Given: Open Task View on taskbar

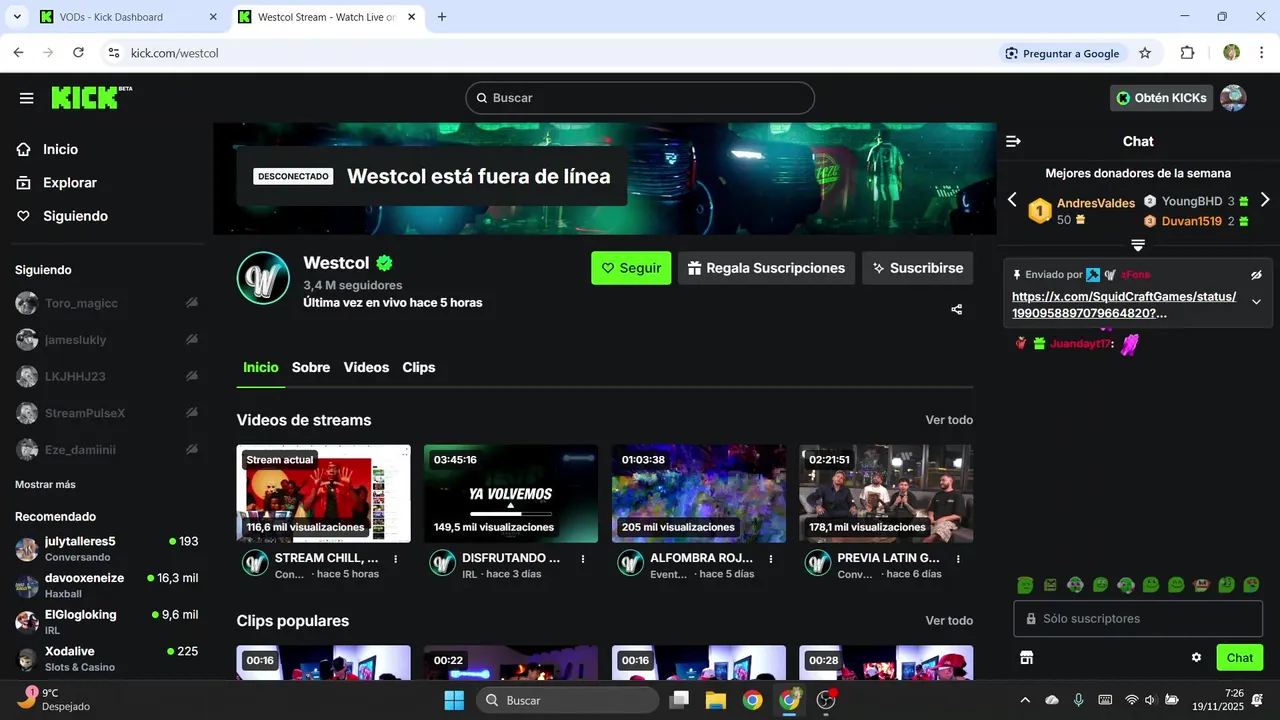Looking at the screenshot, I should 679,700.
